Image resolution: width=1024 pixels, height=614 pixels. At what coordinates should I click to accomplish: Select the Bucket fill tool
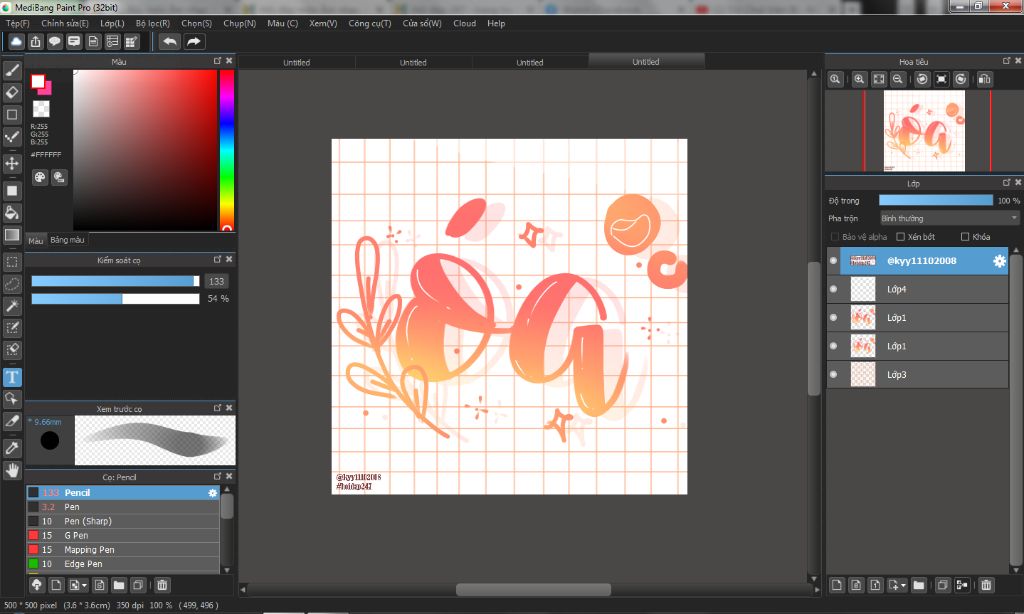(x=12, y=212)
